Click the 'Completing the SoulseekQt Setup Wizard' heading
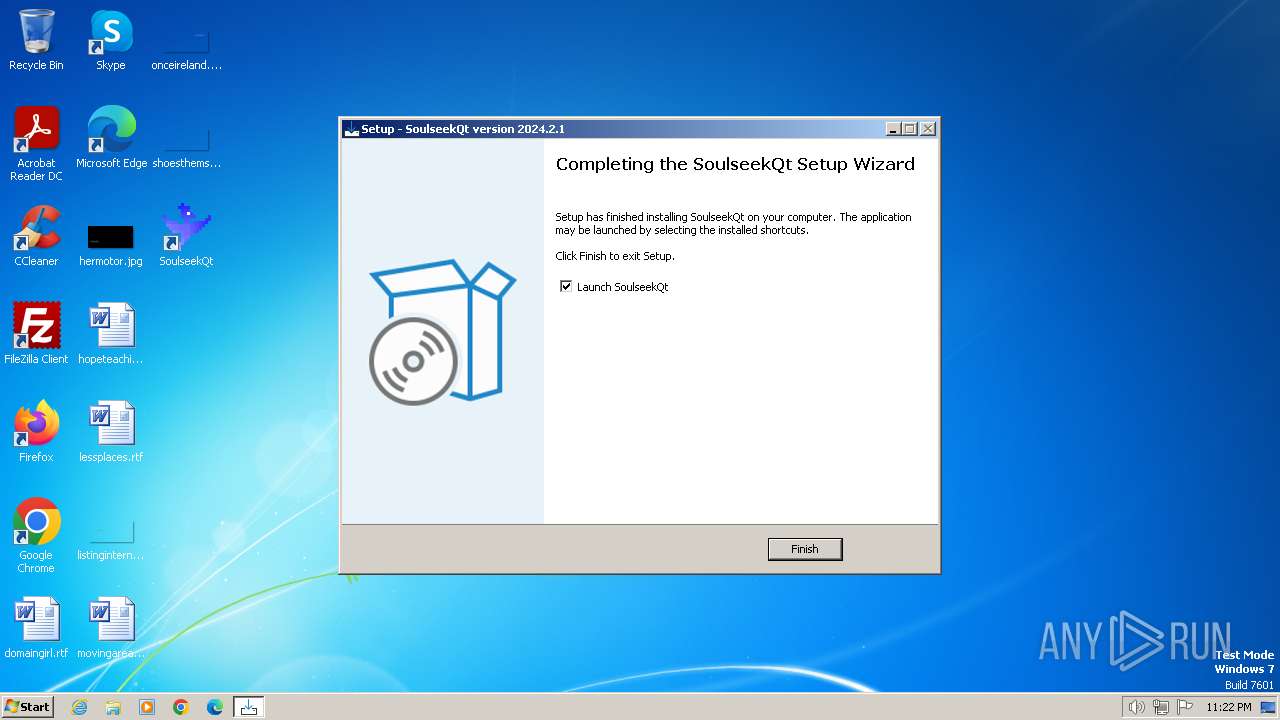Screen dimensions: 1280x720 735,164
